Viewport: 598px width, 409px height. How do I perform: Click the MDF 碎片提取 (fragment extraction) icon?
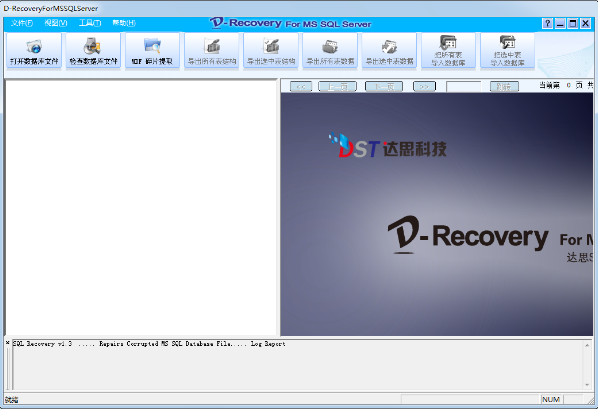click(x=152, y=51)
